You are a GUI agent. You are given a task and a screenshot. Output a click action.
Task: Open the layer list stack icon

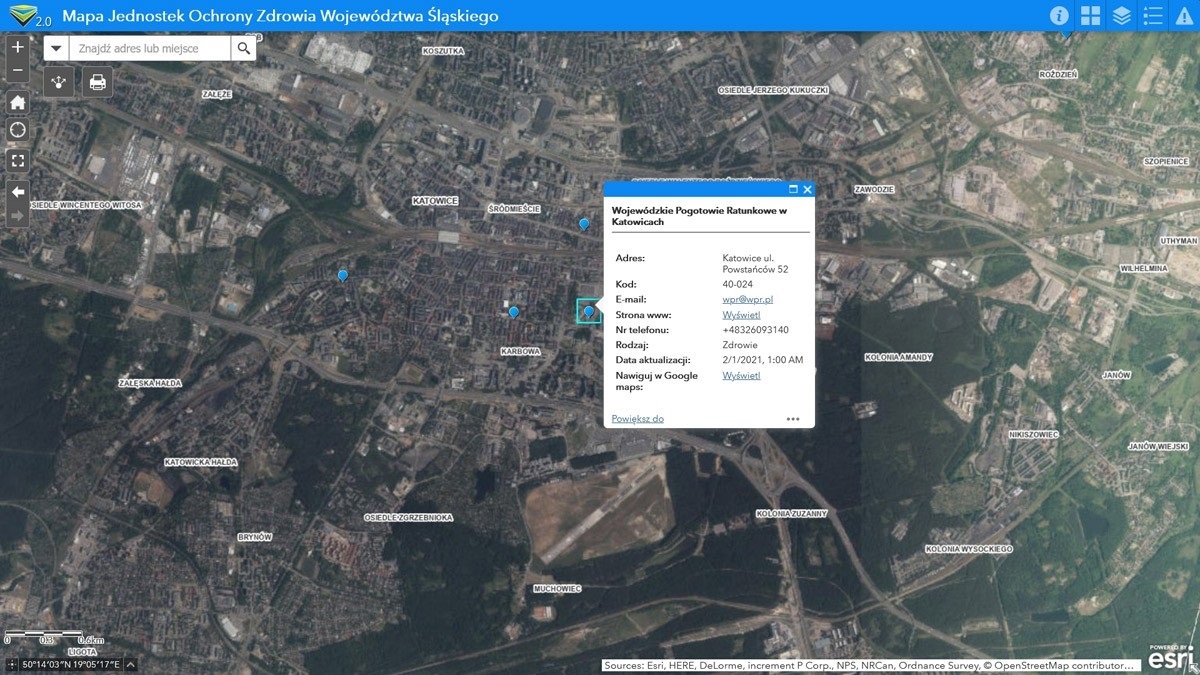tap(1122, 16)
